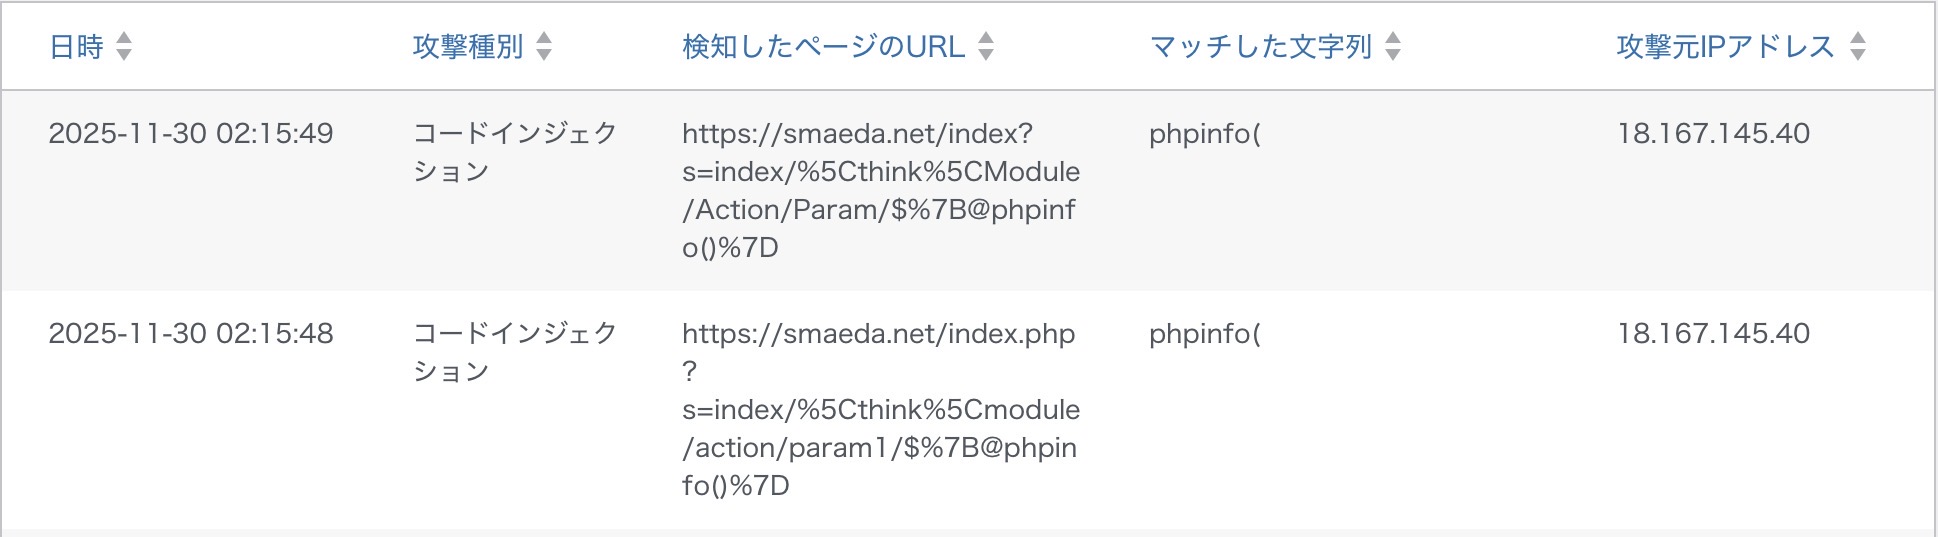Click the 検知したページのURL header label
This screenshot has width=1938, height=537.
point(823,47)
